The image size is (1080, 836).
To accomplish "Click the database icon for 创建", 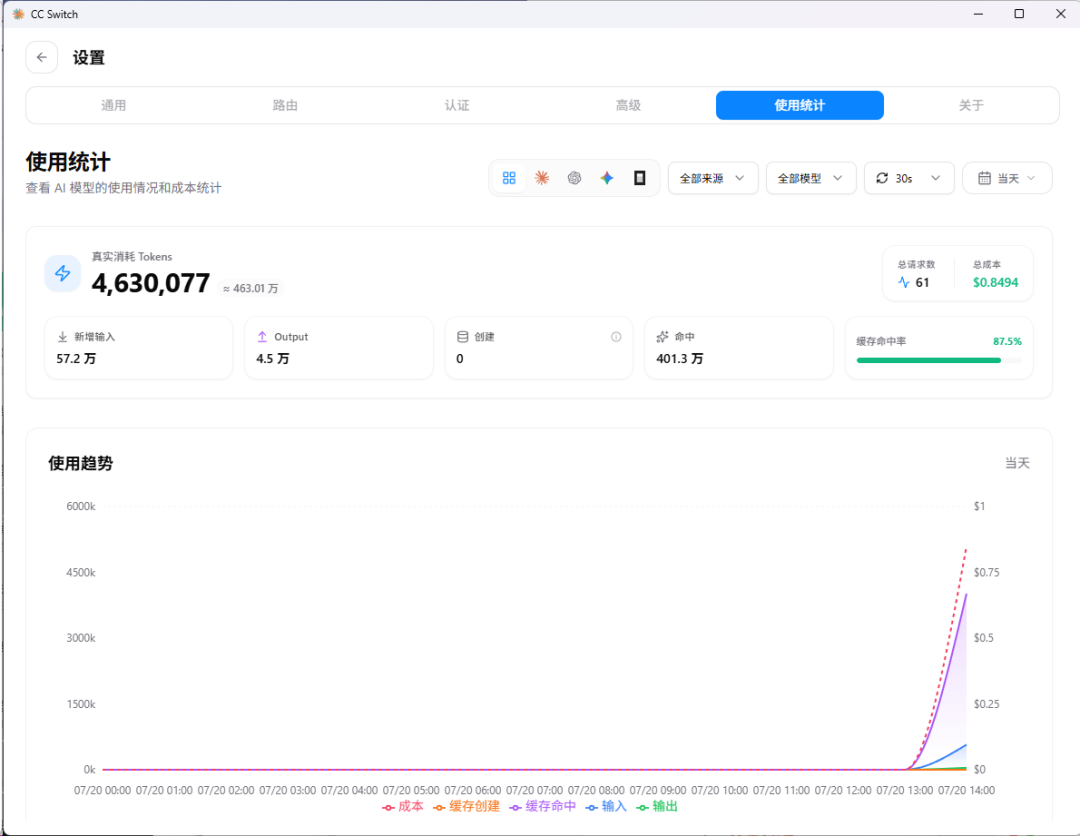I will tap(463, 337).
